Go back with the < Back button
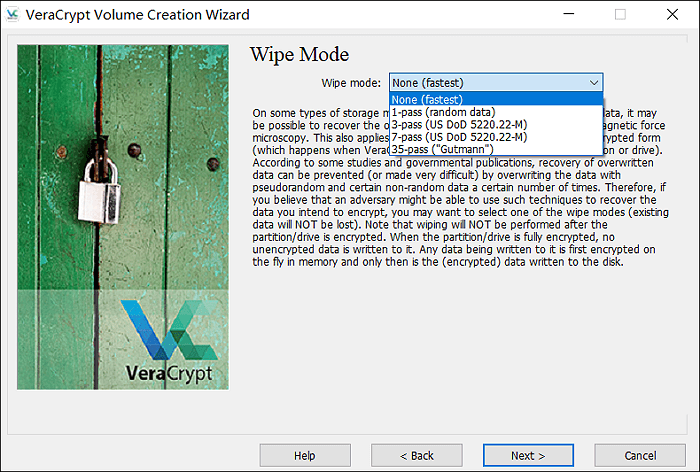 pyautogui.click(x=417, y=456)
